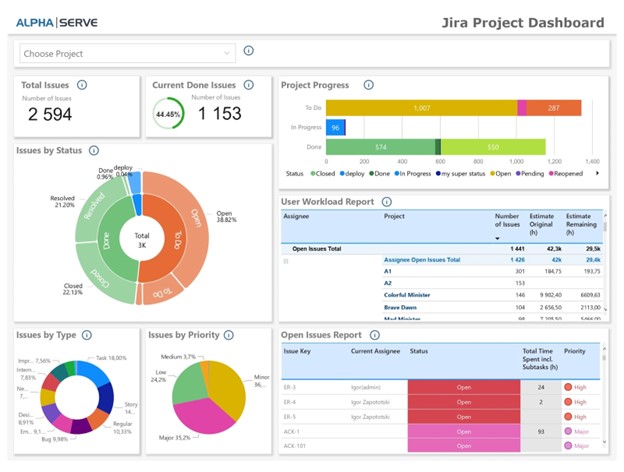
Task: Click the Assignee column header
Action: click(296, 216)
